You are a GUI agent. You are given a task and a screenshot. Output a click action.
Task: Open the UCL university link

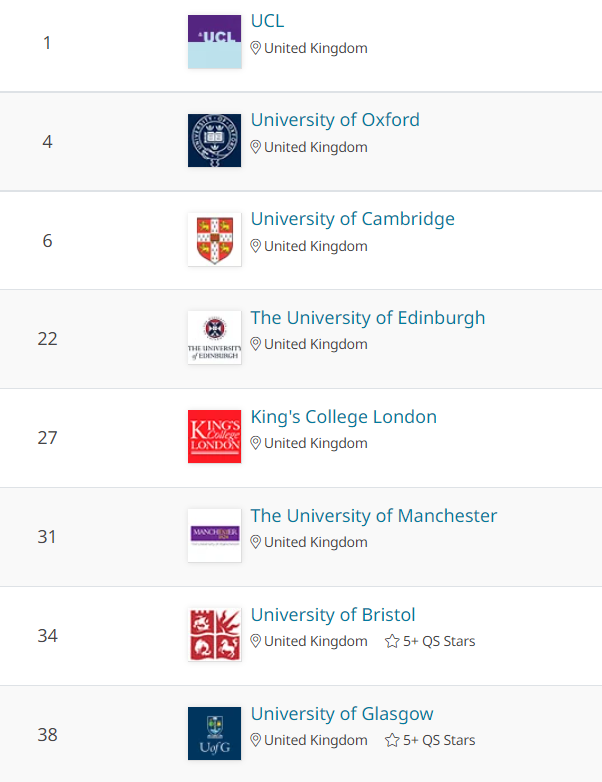coord(267,21)
